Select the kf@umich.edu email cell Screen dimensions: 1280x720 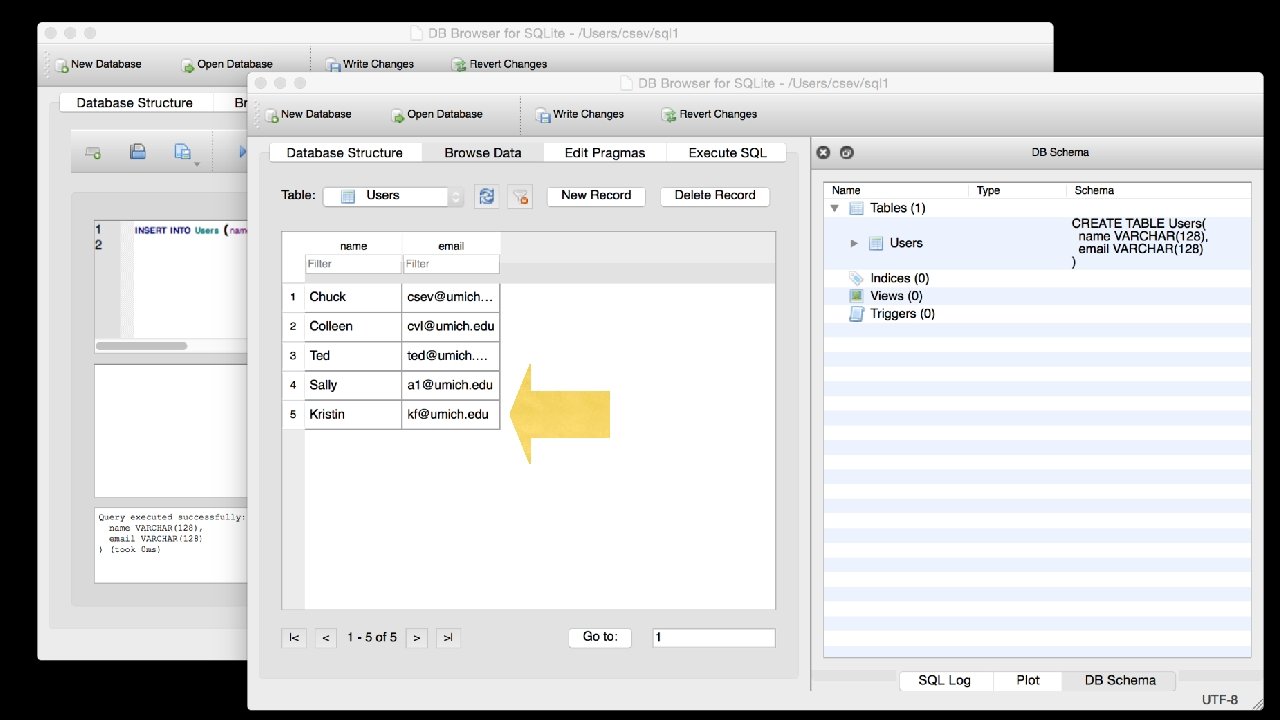pyautogui.click(x=451, y=414)
